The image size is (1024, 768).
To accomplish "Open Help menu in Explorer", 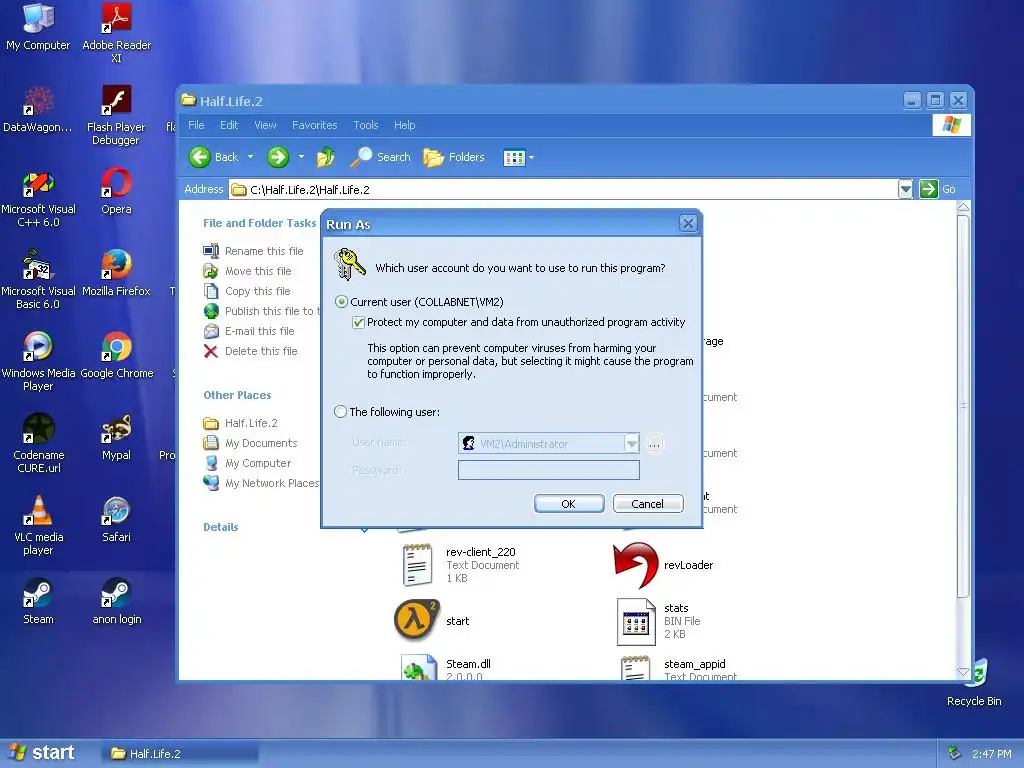I will (x=404, y=125).
